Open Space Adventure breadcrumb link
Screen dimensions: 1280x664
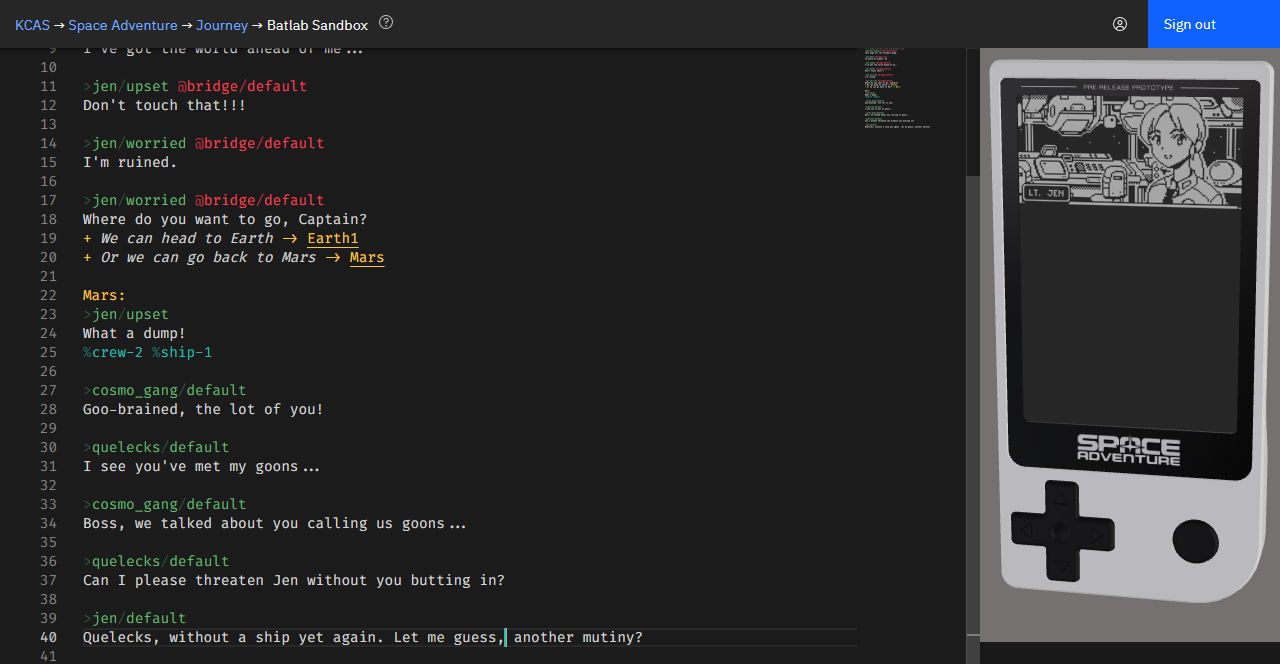point(123,25)
